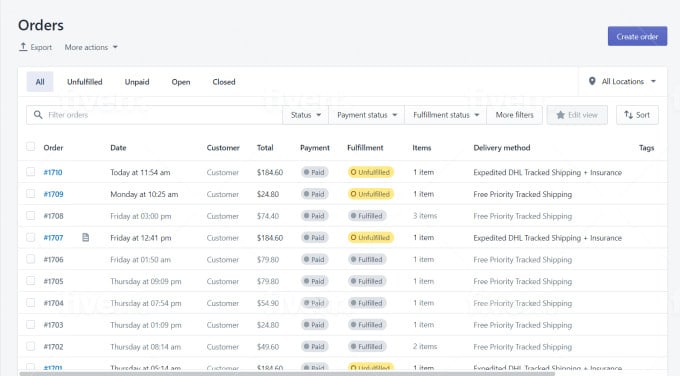Viewport: 680px width, 376px height.
Task: Select the checkbox for order #1703
Action: 30,324
